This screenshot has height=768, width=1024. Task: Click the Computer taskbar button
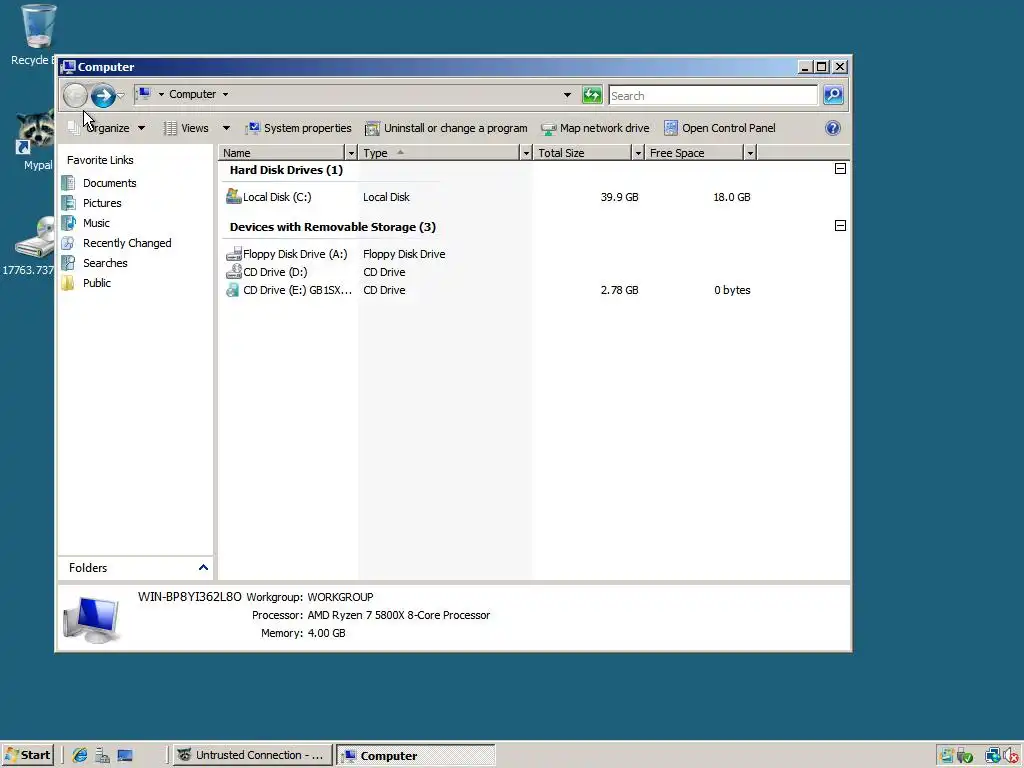point(415,755)
